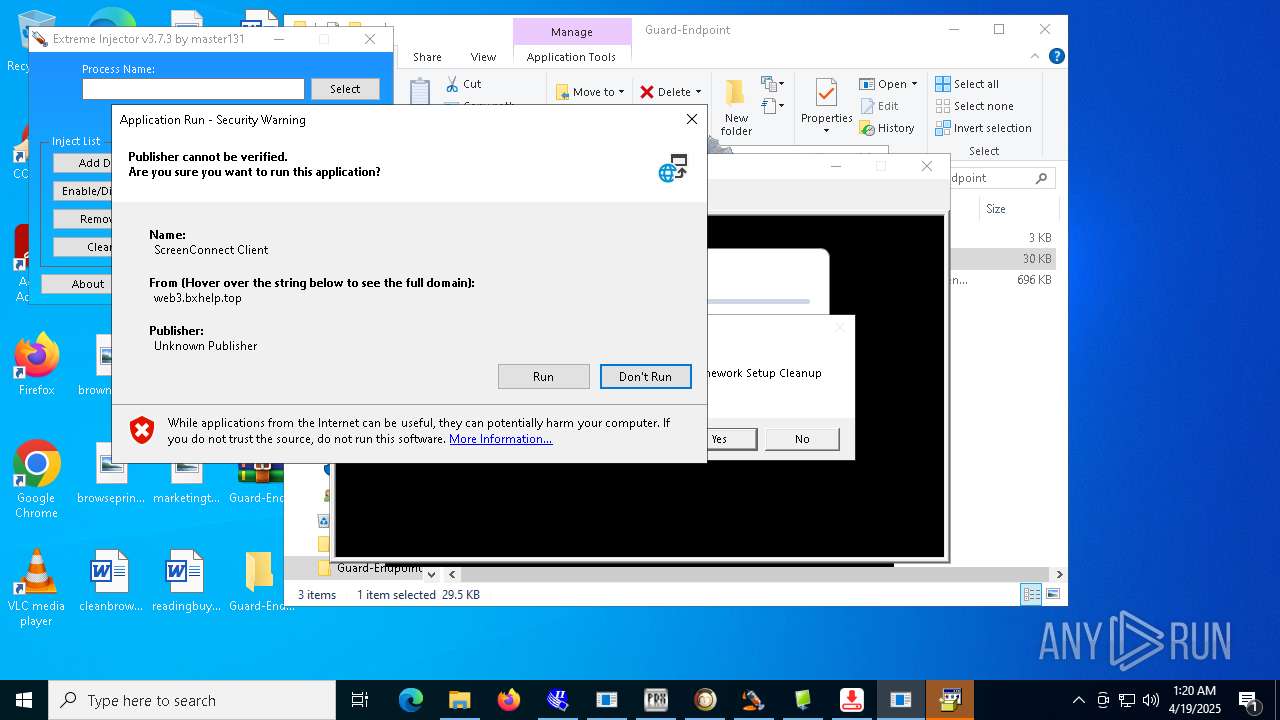Click the Explorer search magnifier icon

(x=1041, y=178)
